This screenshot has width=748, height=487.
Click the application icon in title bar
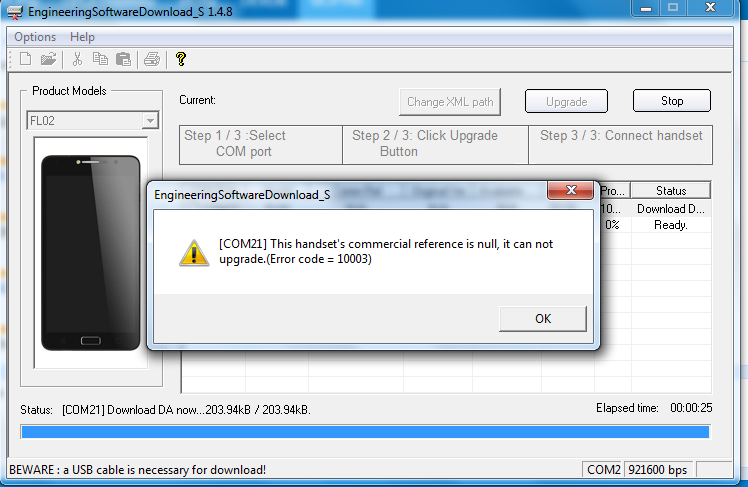point(14,12)
